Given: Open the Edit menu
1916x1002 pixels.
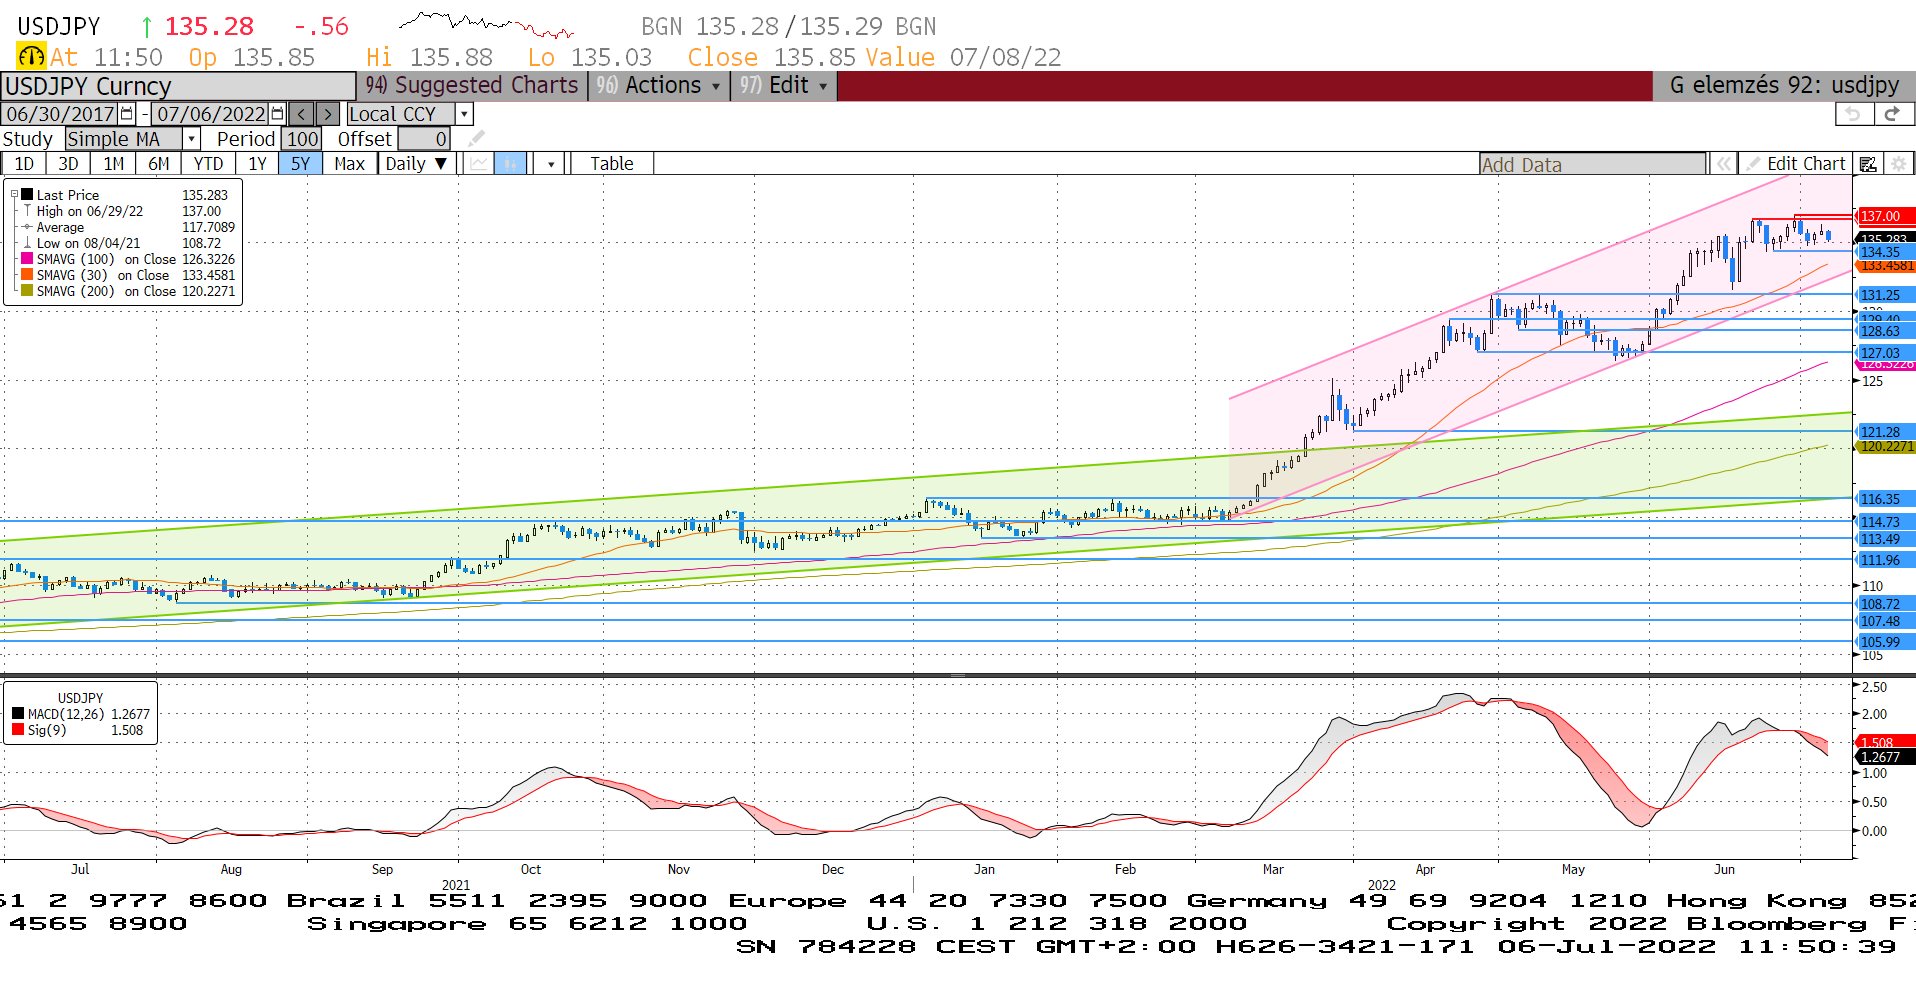Looking at the screenshot, I should click(x=783, y=86).
